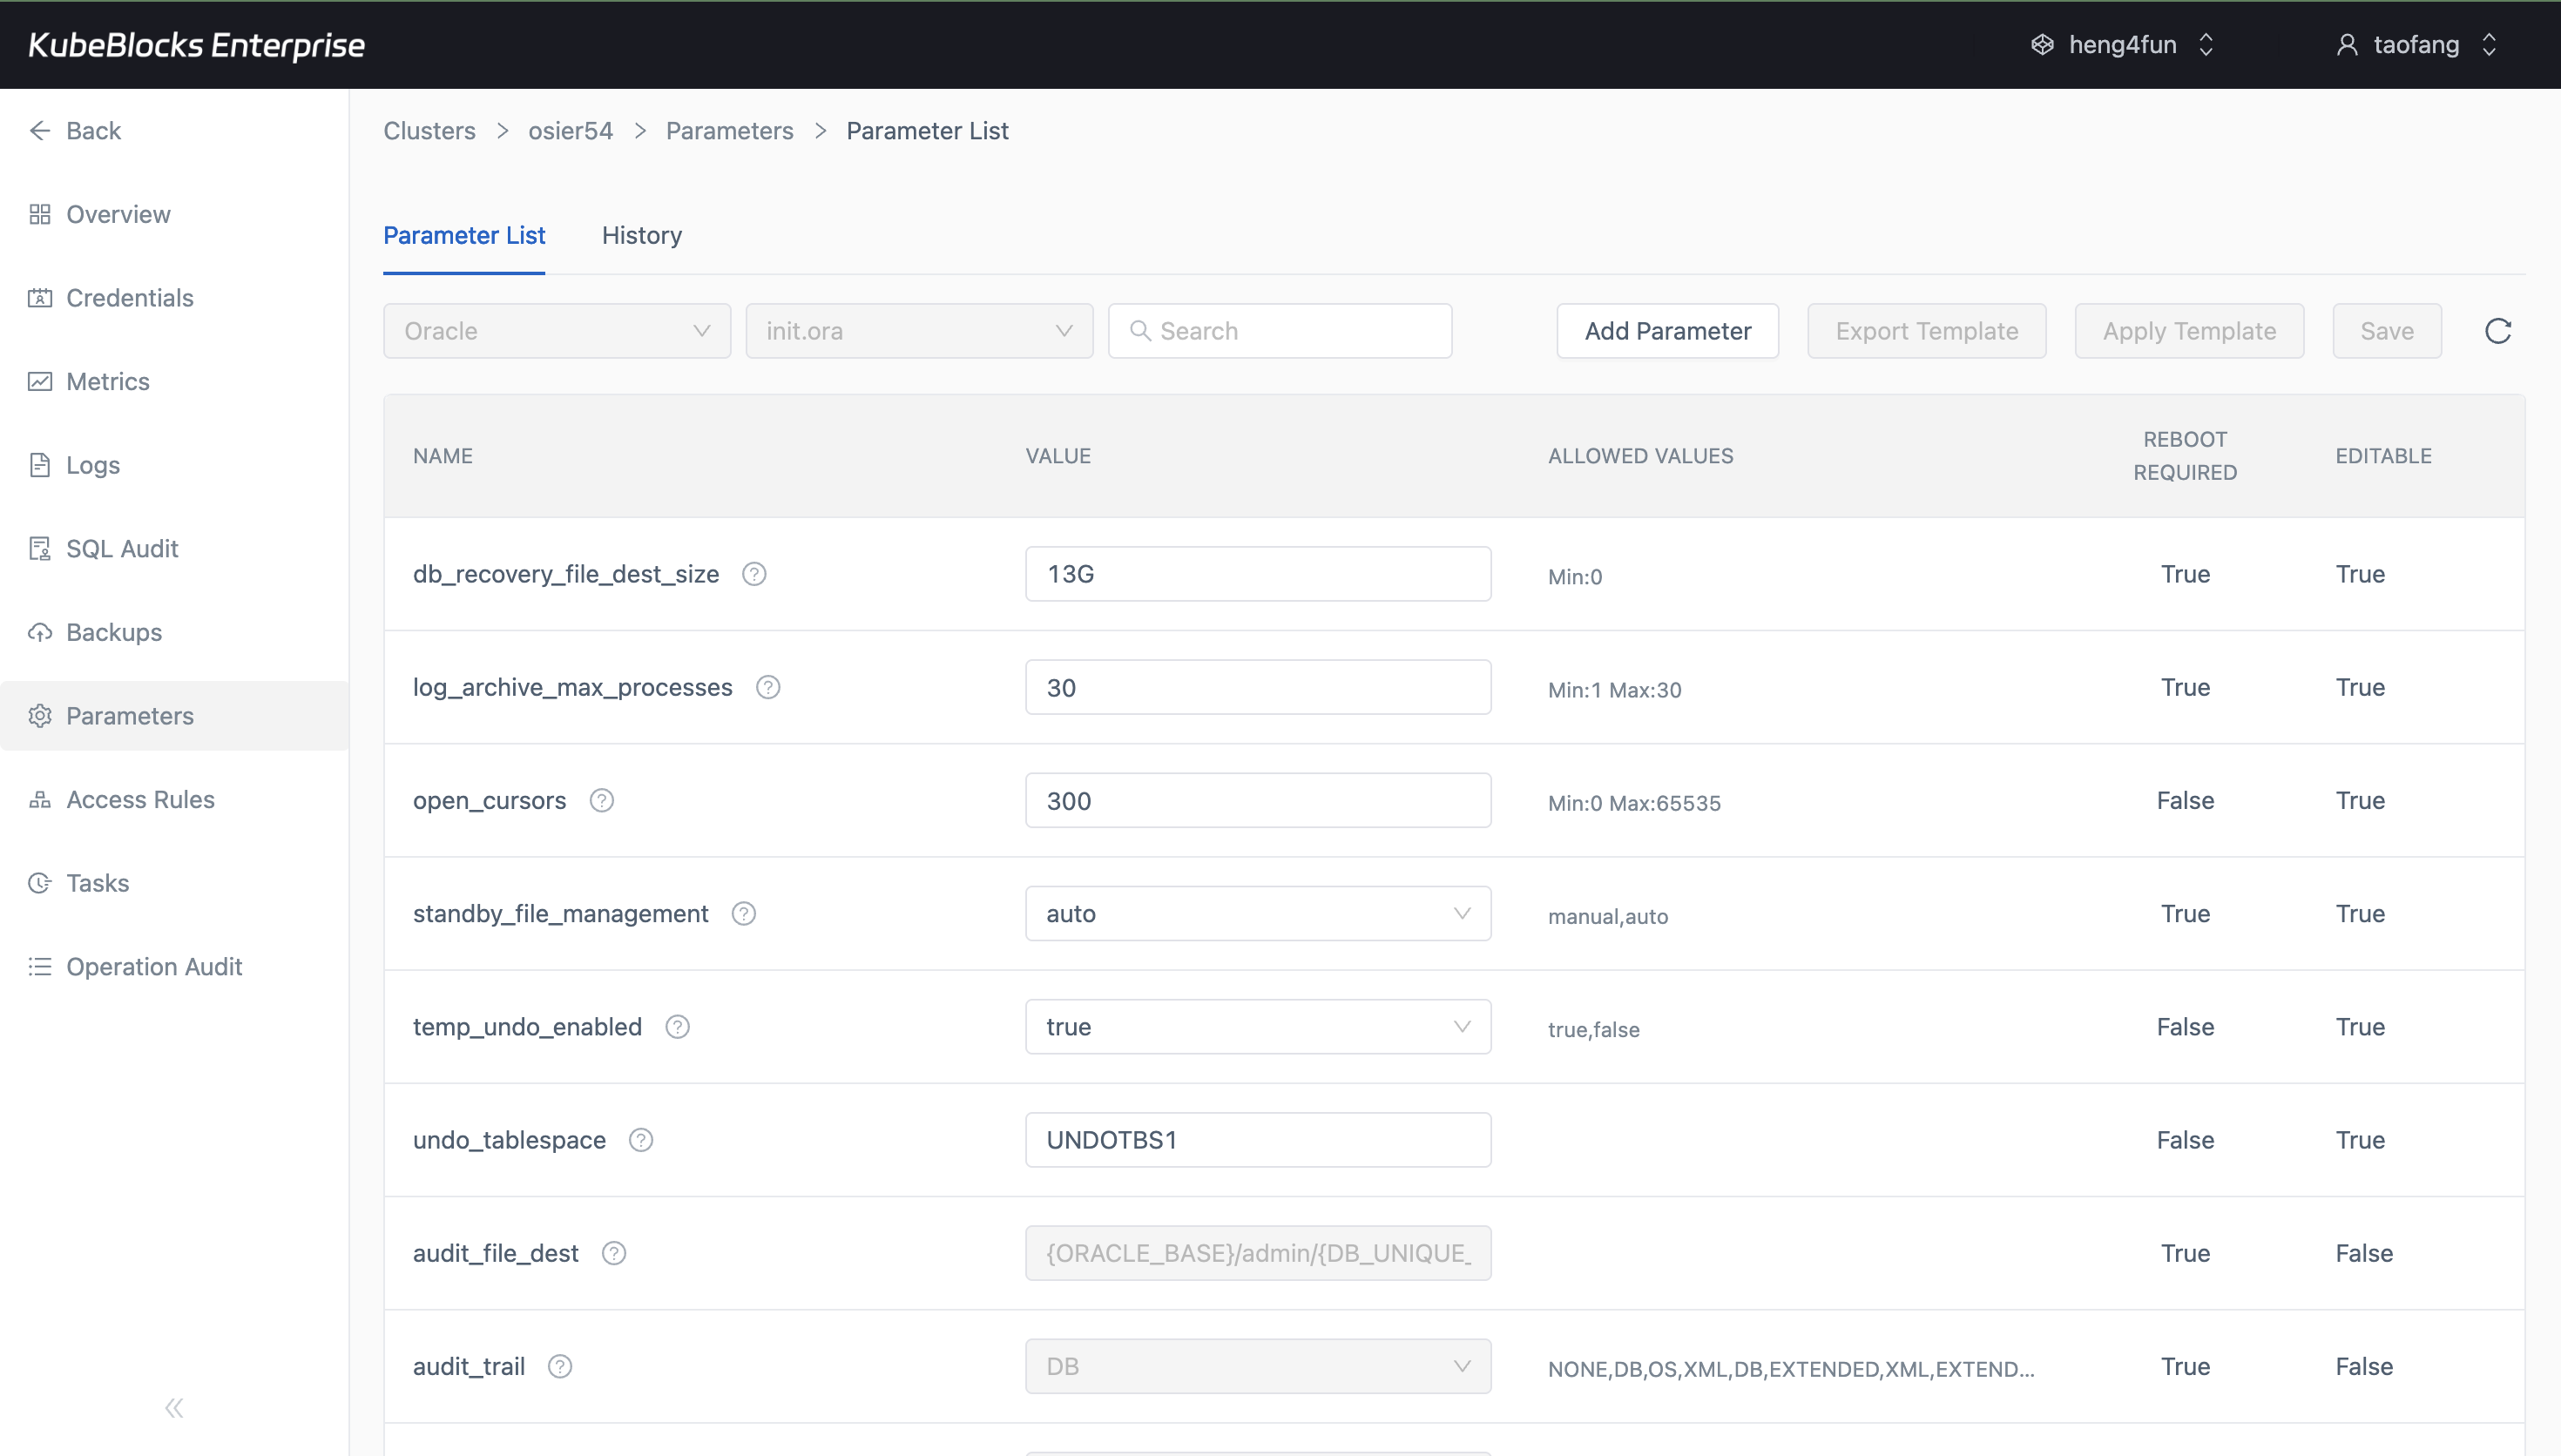Open the Access Rules sidebar panel
The width and height of the screenshot is (2561, 1456).
140,799
